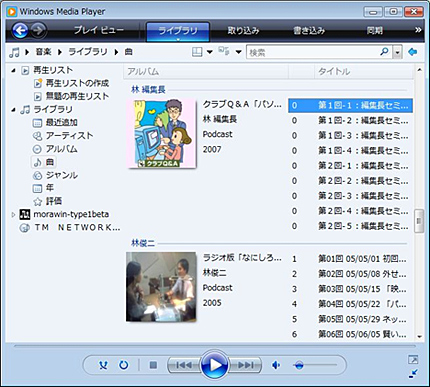430x387 pixels.
Task: Expand the arrow after ライブラリ in the breadcrumb
Action: (x=116, y=52)
